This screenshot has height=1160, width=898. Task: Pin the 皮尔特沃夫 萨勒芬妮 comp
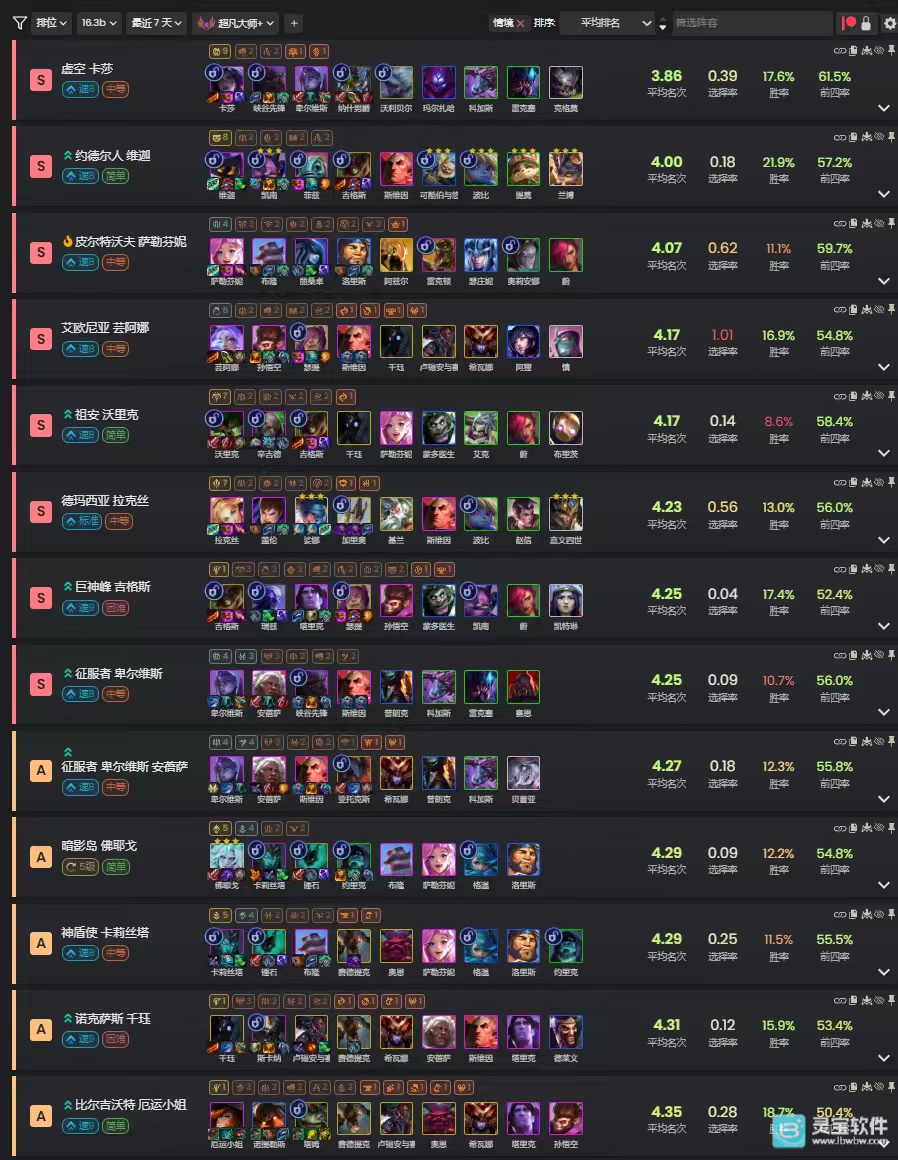[891, 223]
